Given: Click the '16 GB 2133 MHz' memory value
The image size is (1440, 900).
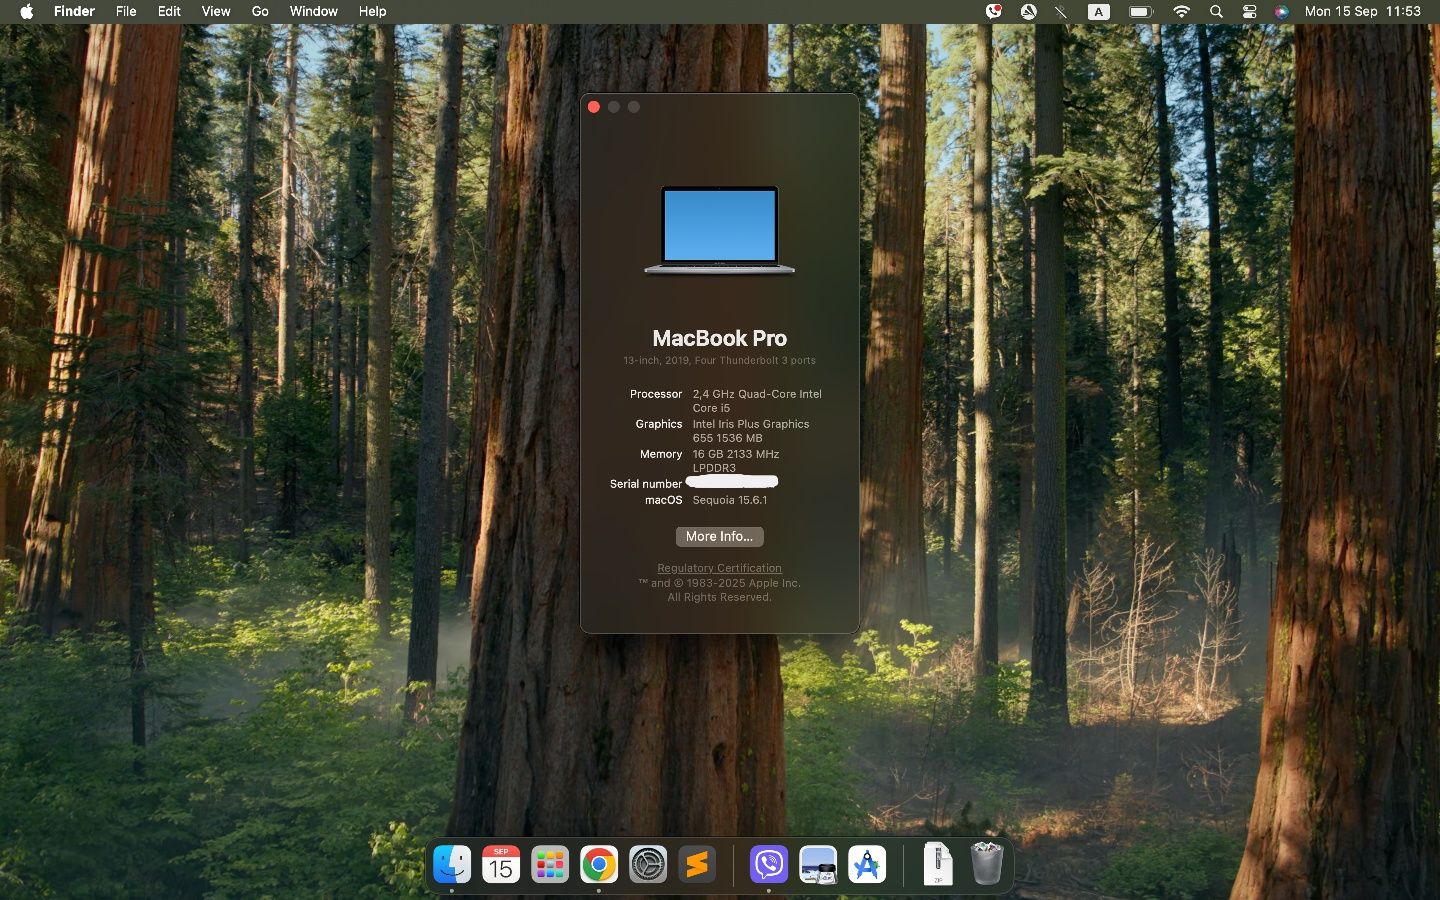Looking at the screenshot, I should click(735, 454).
